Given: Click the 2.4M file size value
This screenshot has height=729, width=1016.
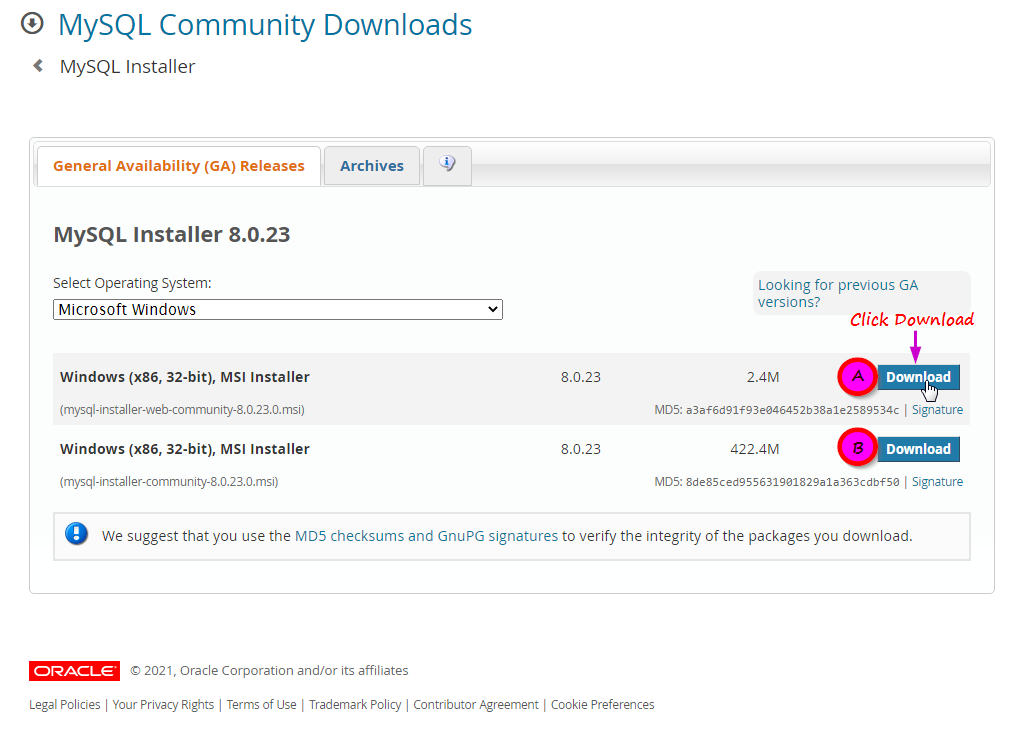Looking at the screenshot, I should (763, 377).
